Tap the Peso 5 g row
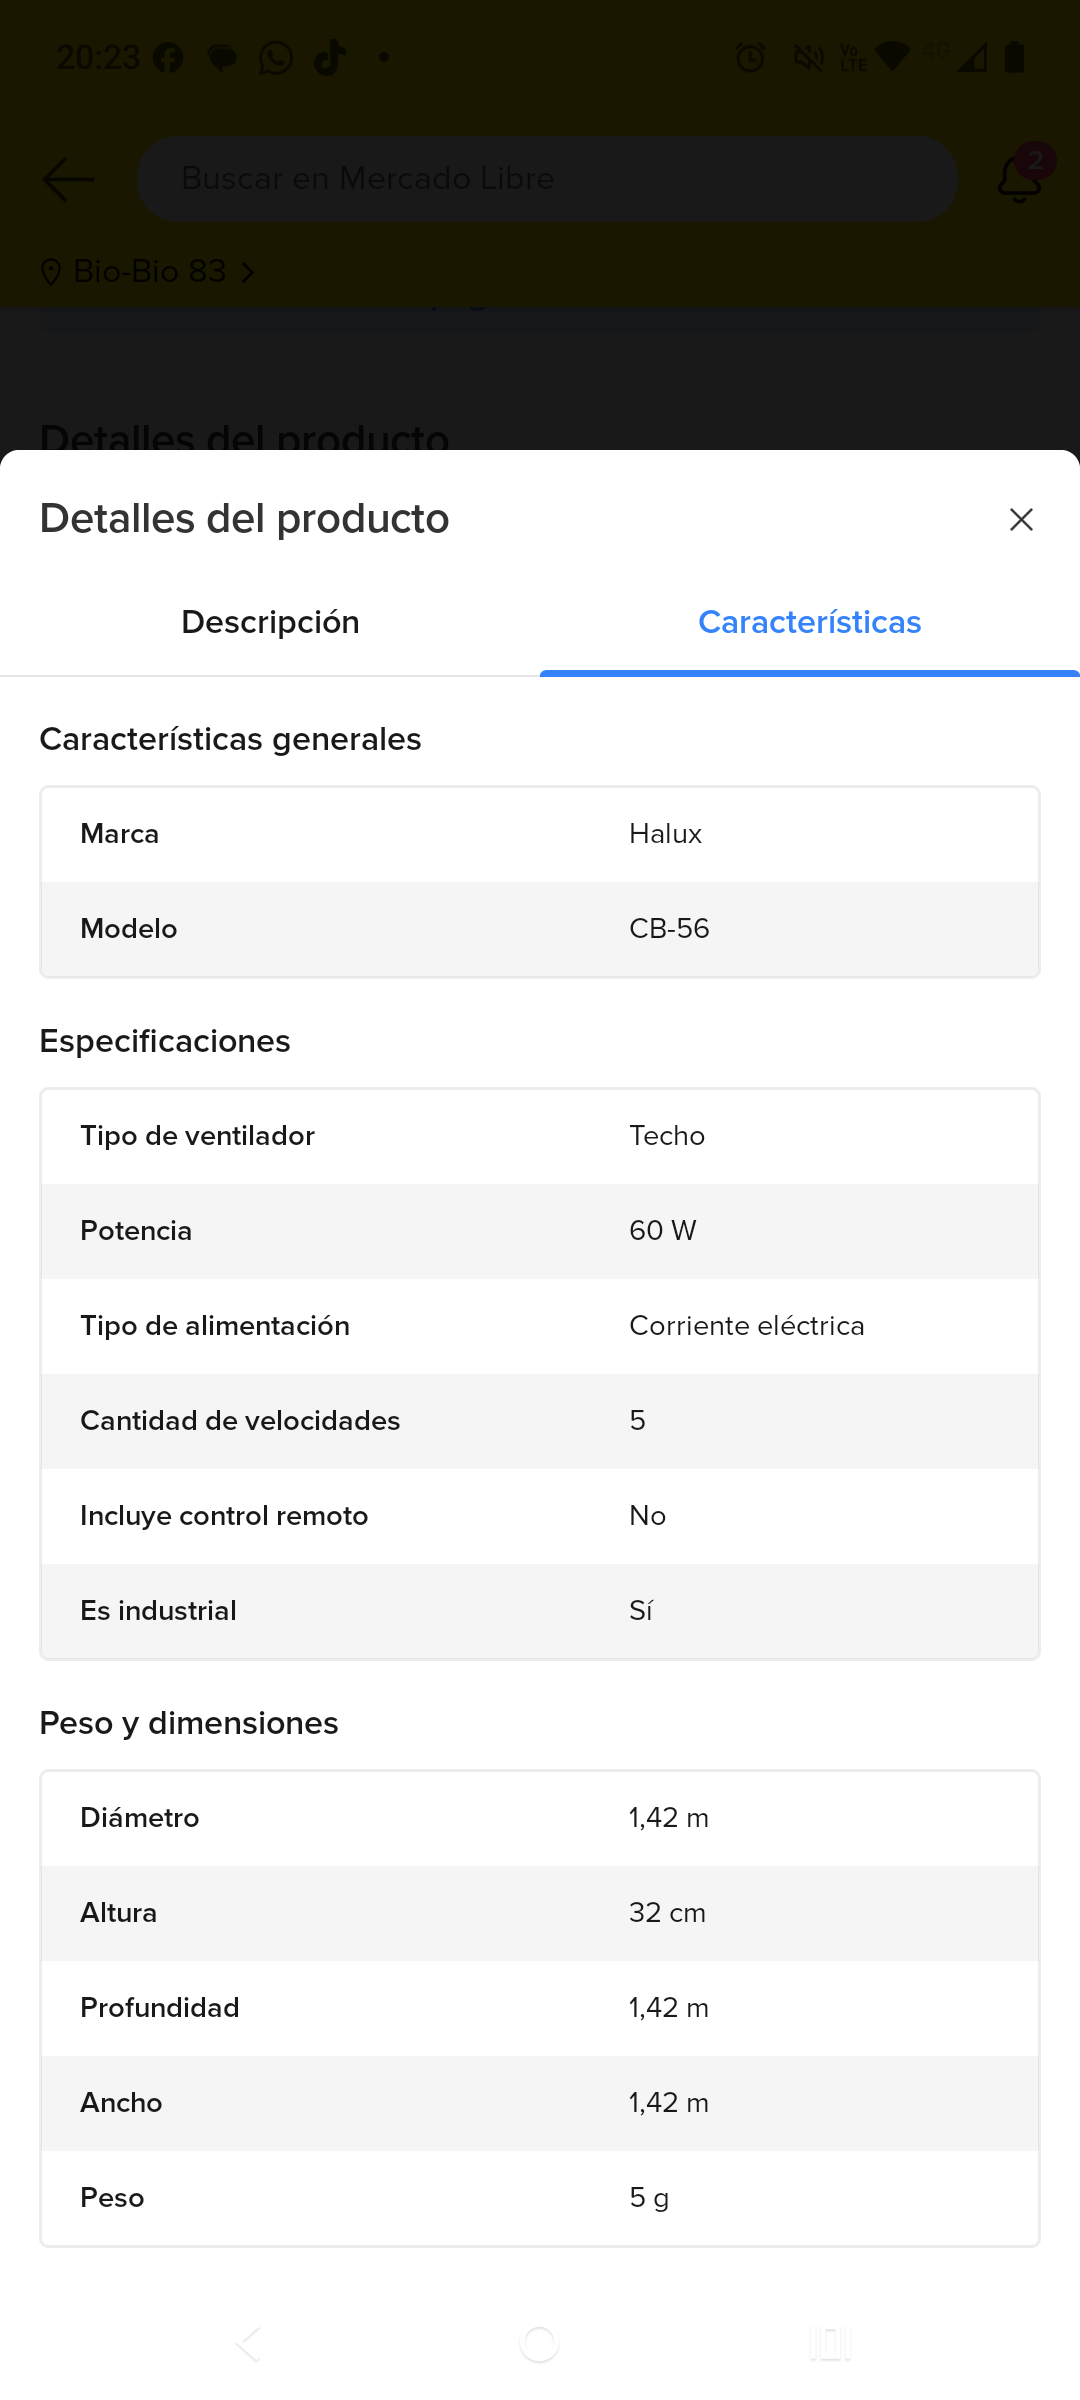1080x2400 pixels. pyautogui.click(x=540, y=2198)
